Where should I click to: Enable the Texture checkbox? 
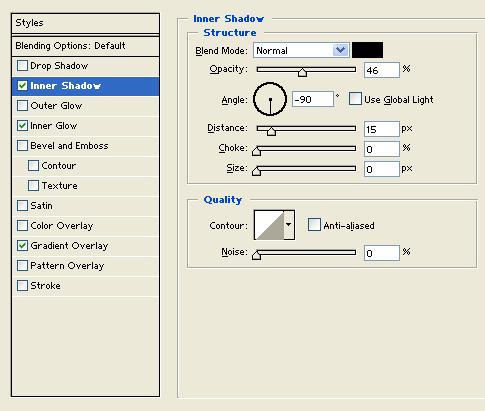33,186
